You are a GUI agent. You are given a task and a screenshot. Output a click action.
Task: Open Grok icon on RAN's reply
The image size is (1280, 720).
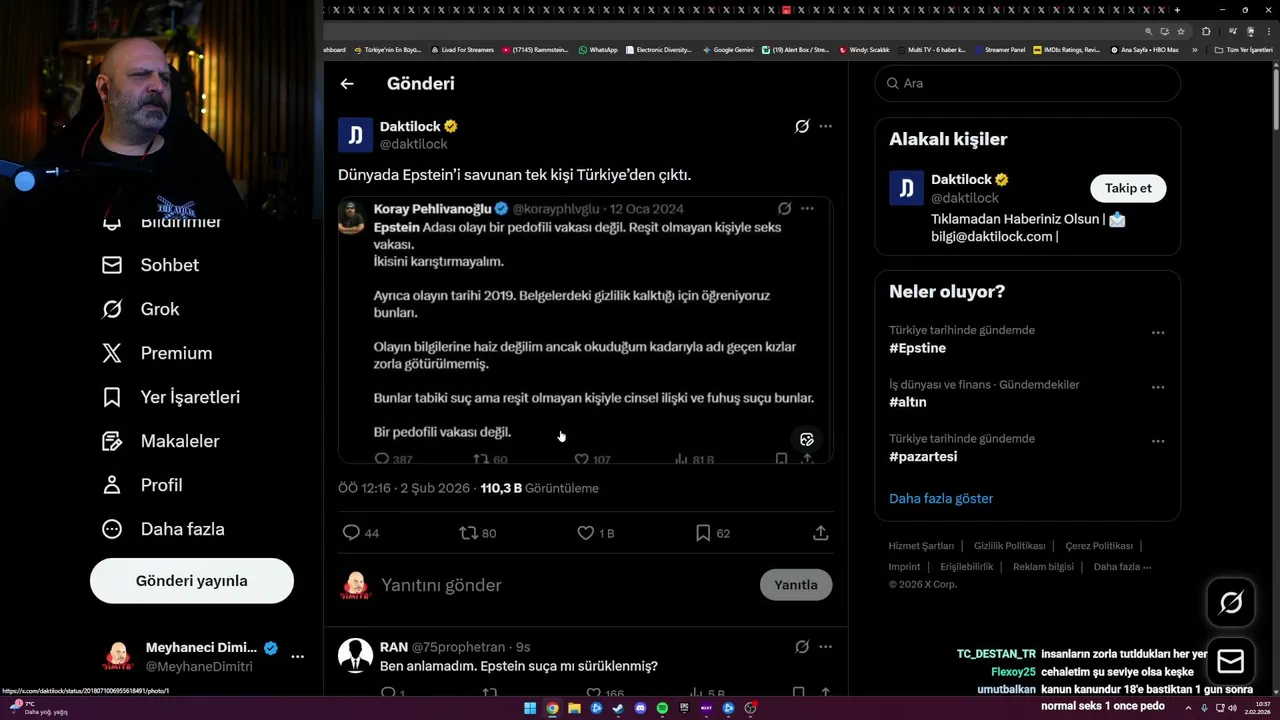click(x=802, y=647)
